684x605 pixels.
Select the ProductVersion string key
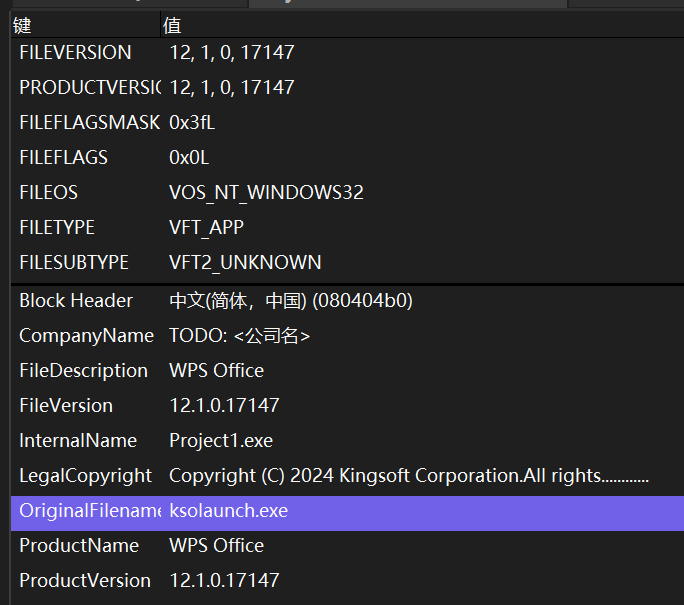click(x=85, y=580)
